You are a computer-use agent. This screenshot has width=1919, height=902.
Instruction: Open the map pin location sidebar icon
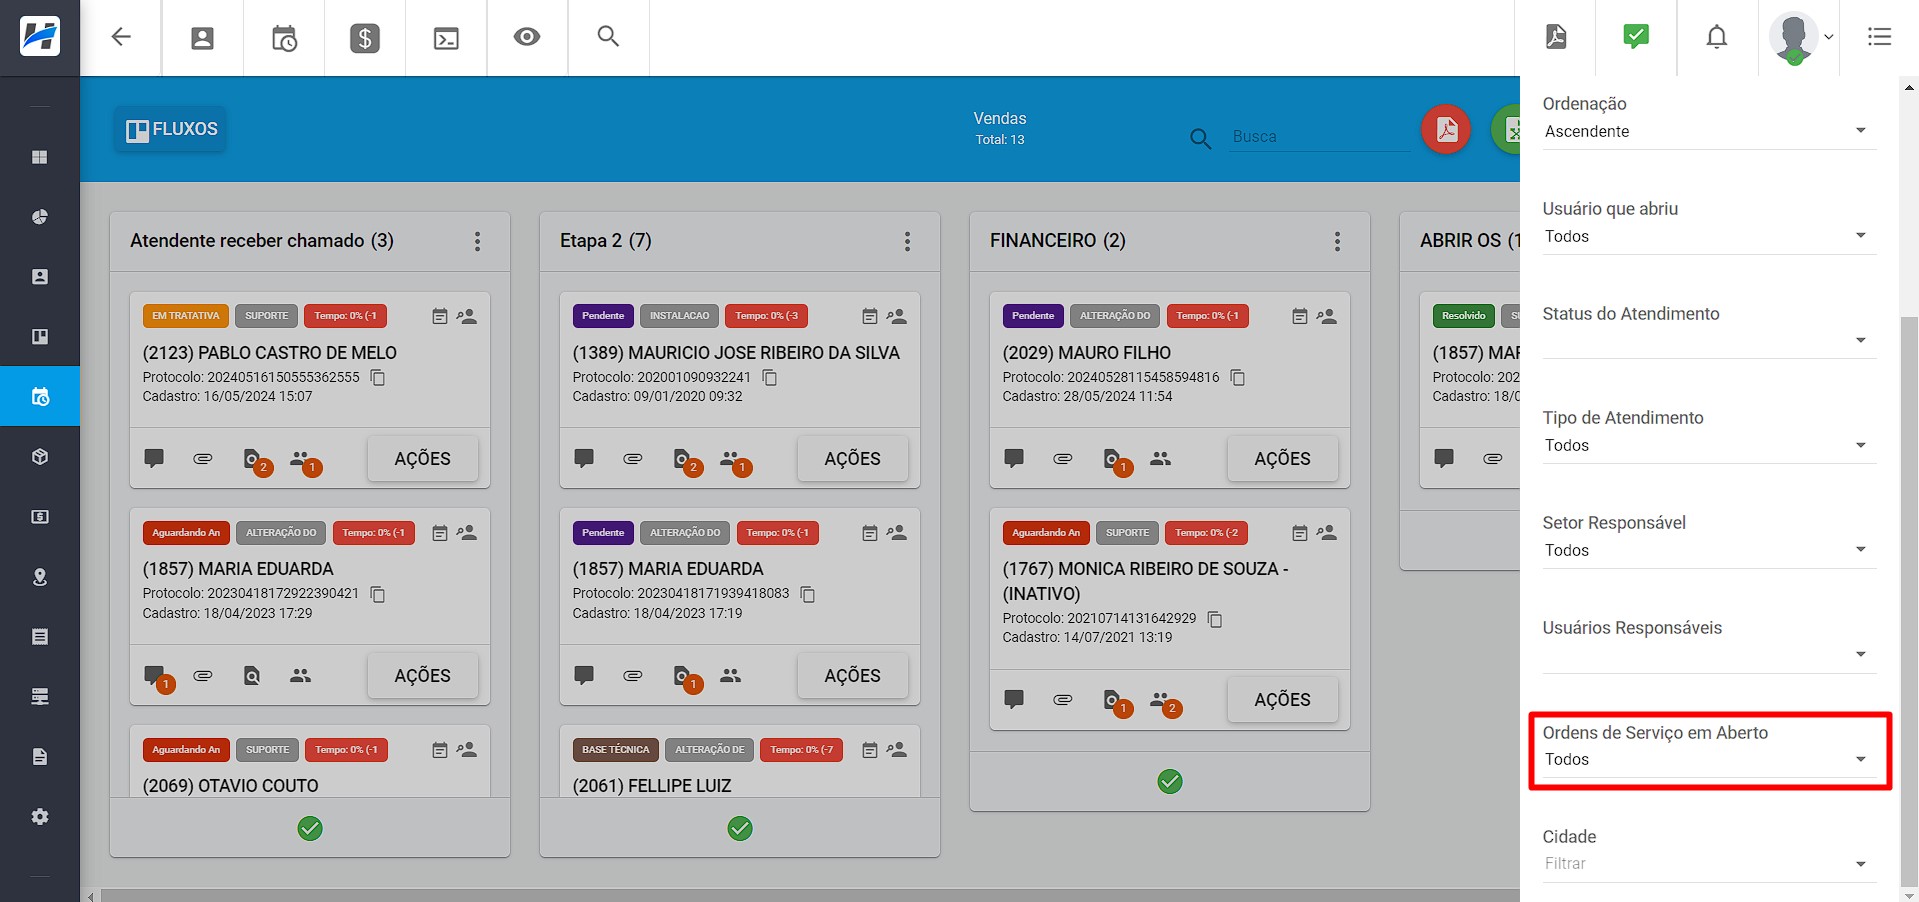pyautogui.click(x=40, y=577)
